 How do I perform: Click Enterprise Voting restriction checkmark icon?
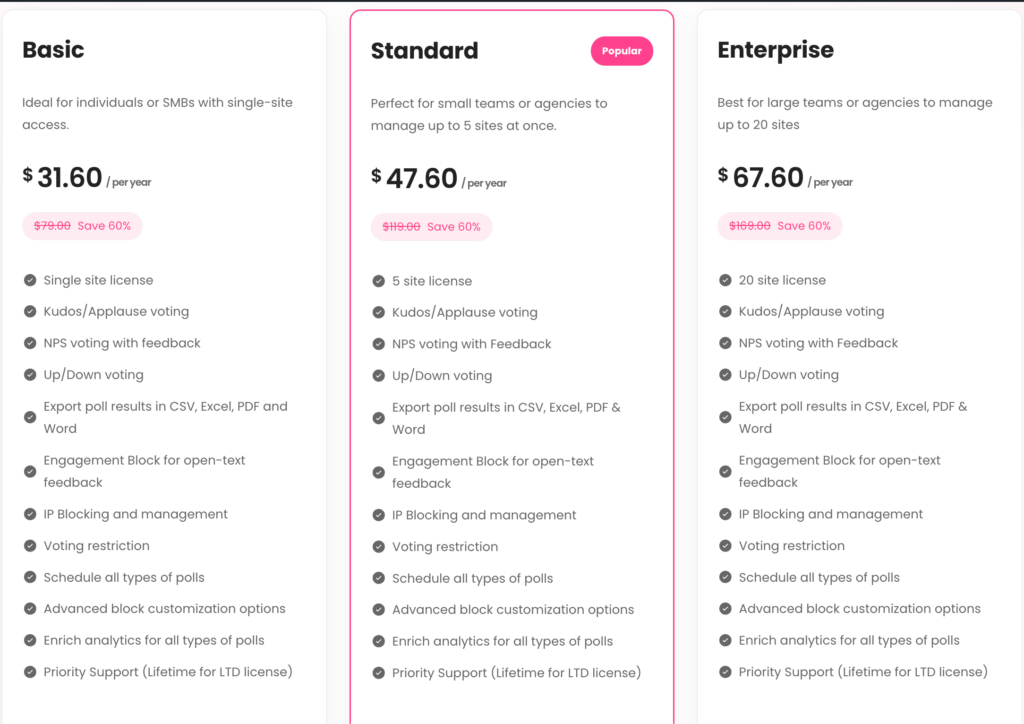pyautogui.click(x=724, y=546)
